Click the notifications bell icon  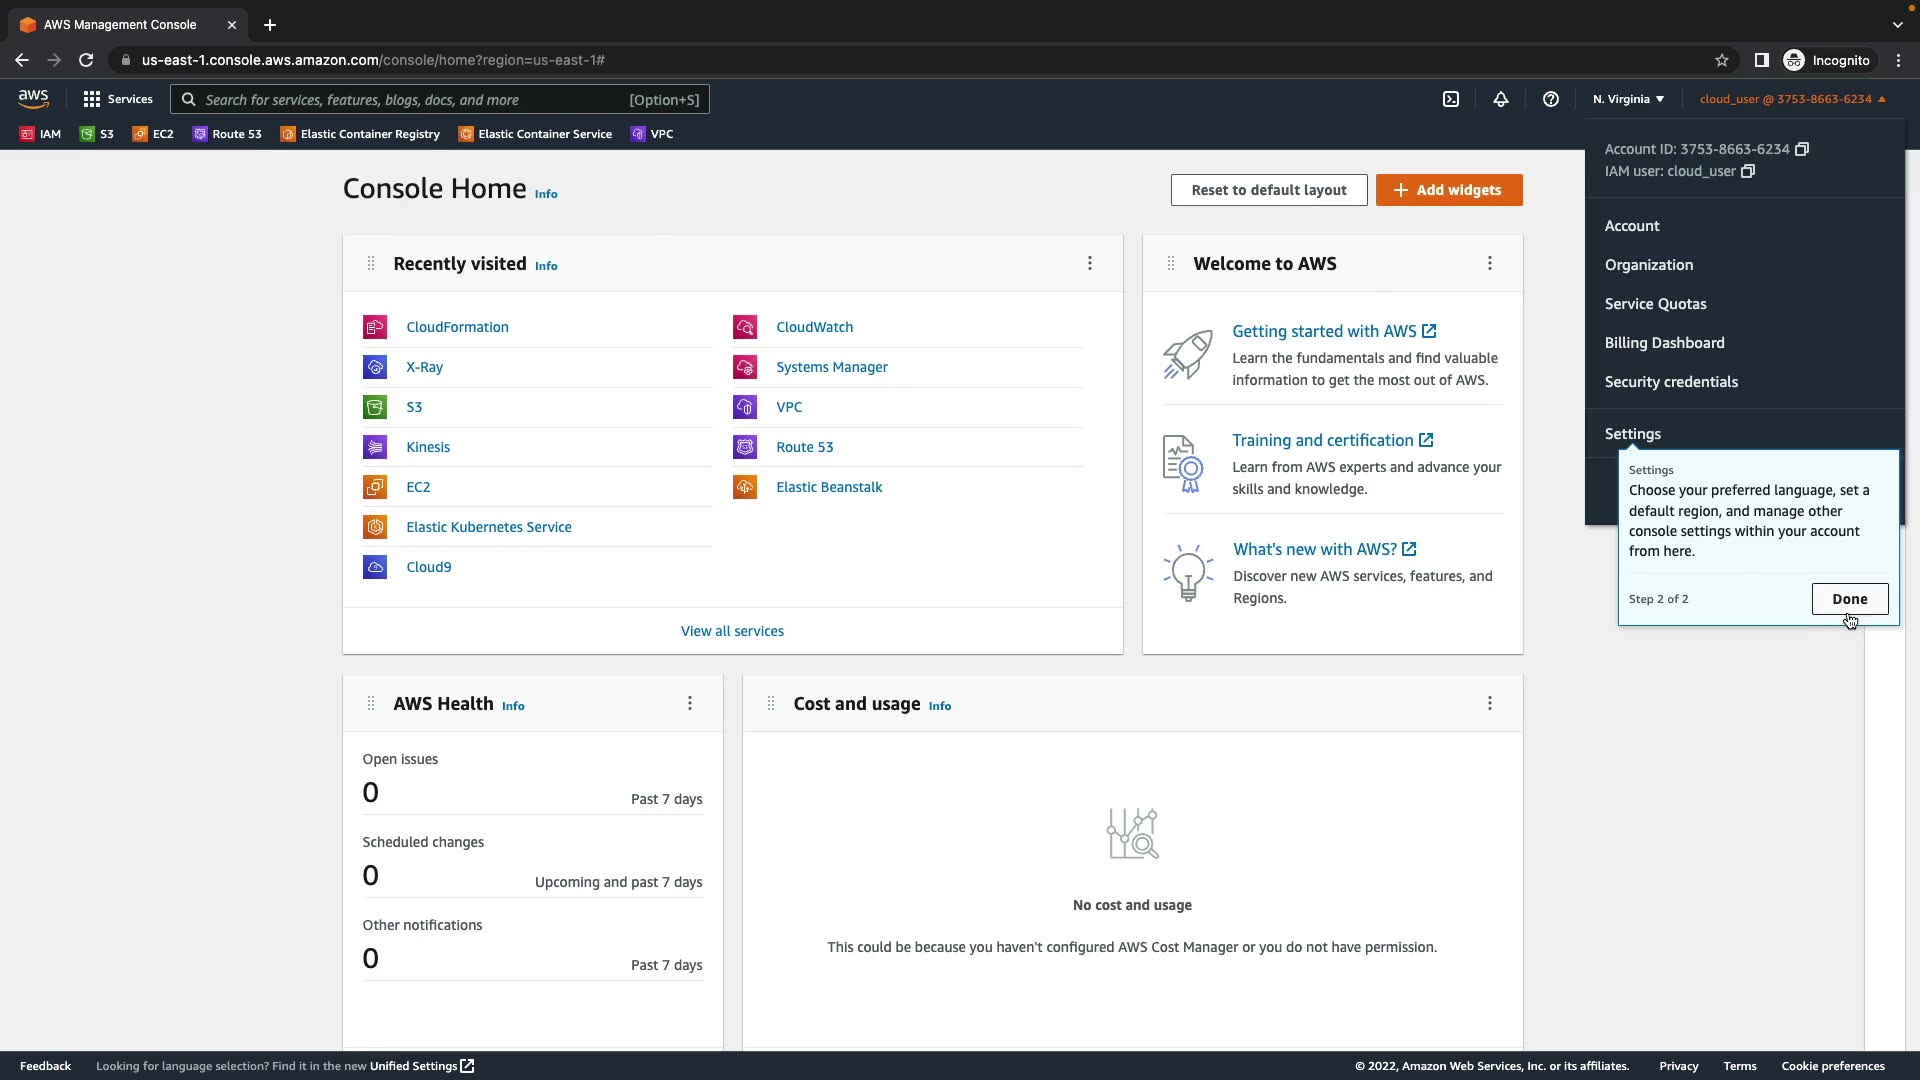tap(1501, 99)
